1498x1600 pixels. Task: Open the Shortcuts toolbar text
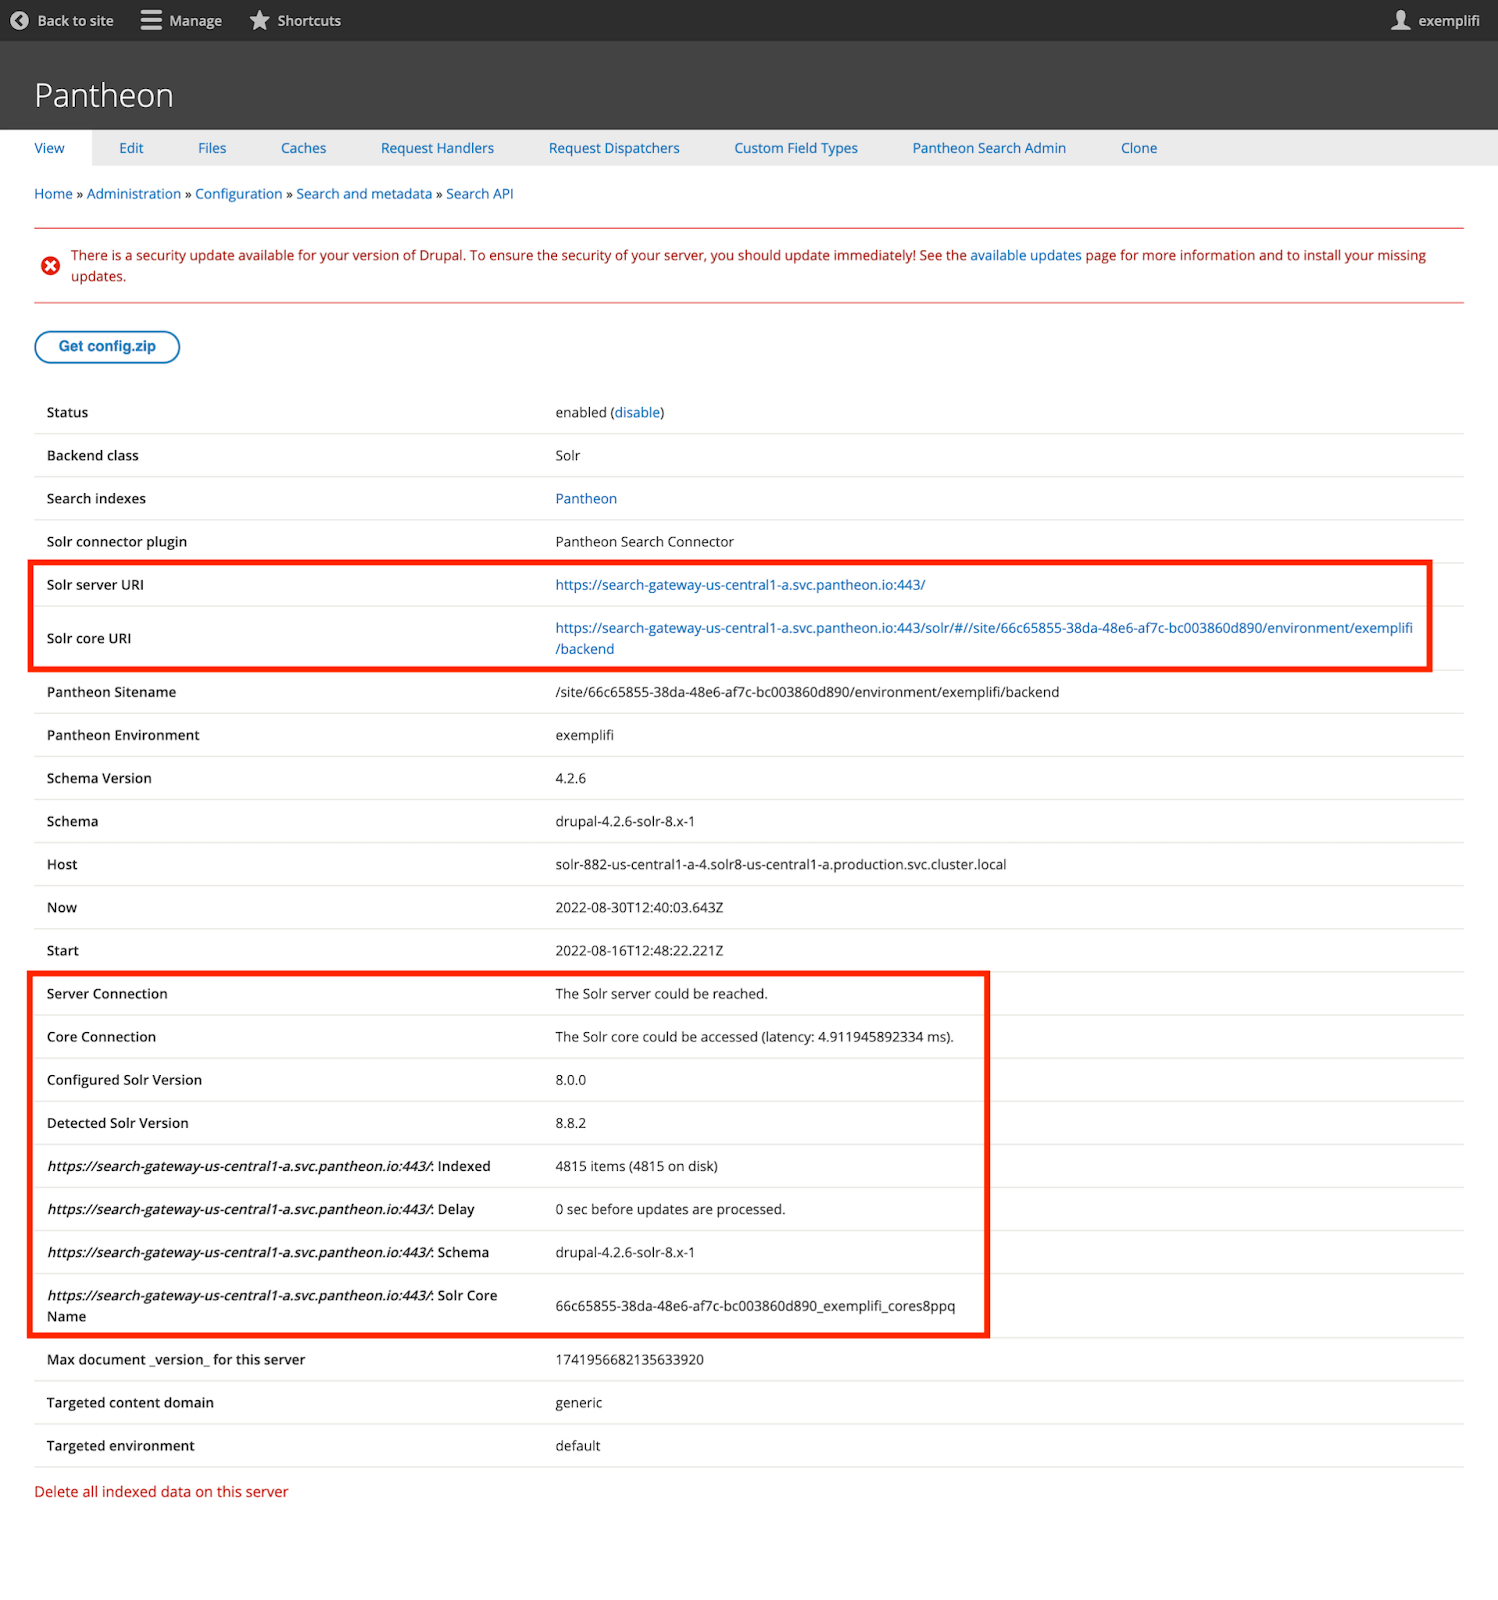pyautogui.click(x=309, y=20)
